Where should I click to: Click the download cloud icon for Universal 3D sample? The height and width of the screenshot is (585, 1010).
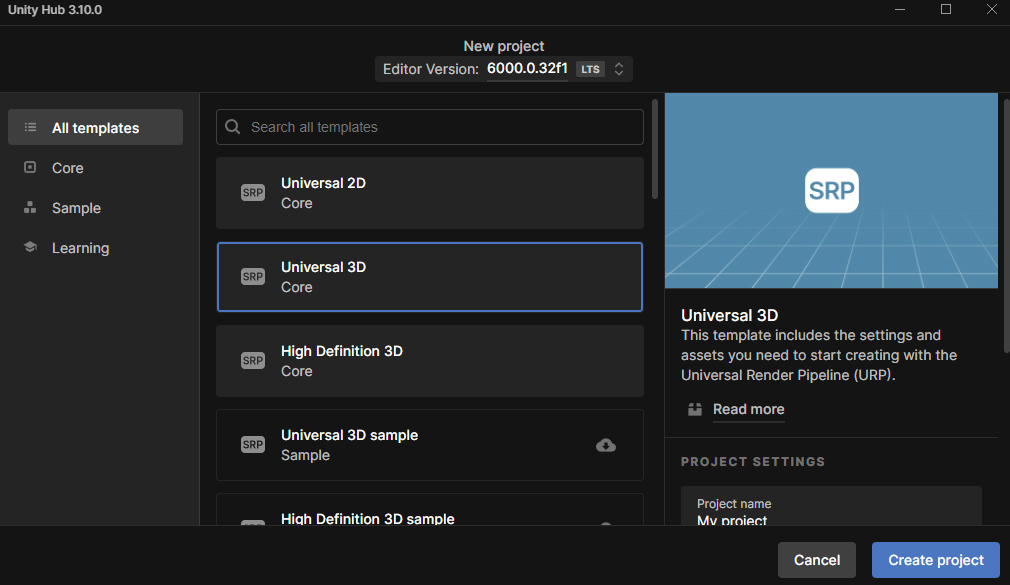pos(605,445)
